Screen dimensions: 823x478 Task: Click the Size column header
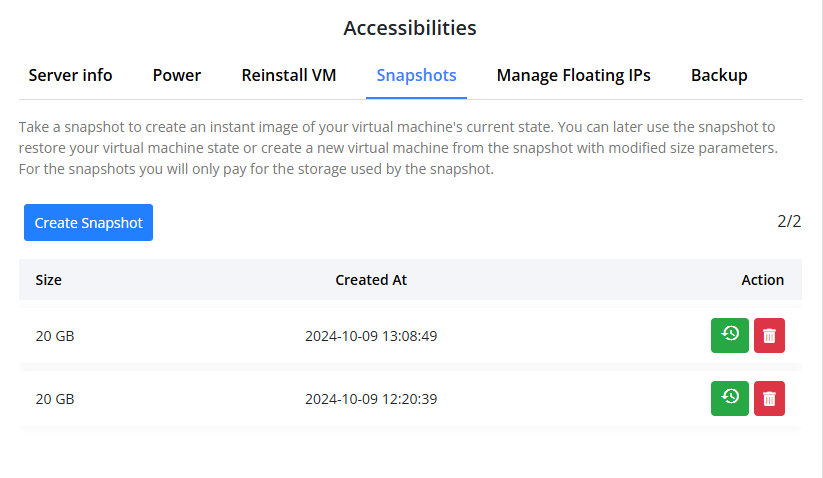pyautogui.click(x=48, y=280)
